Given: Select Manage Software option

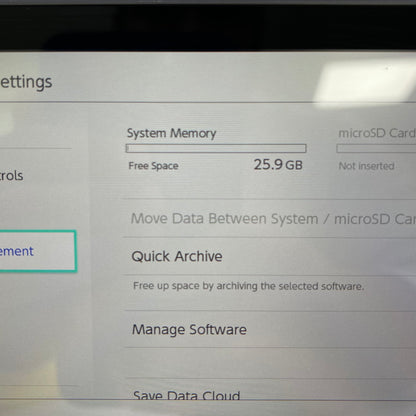Looking at the screenshot, I should click(270, 329).
